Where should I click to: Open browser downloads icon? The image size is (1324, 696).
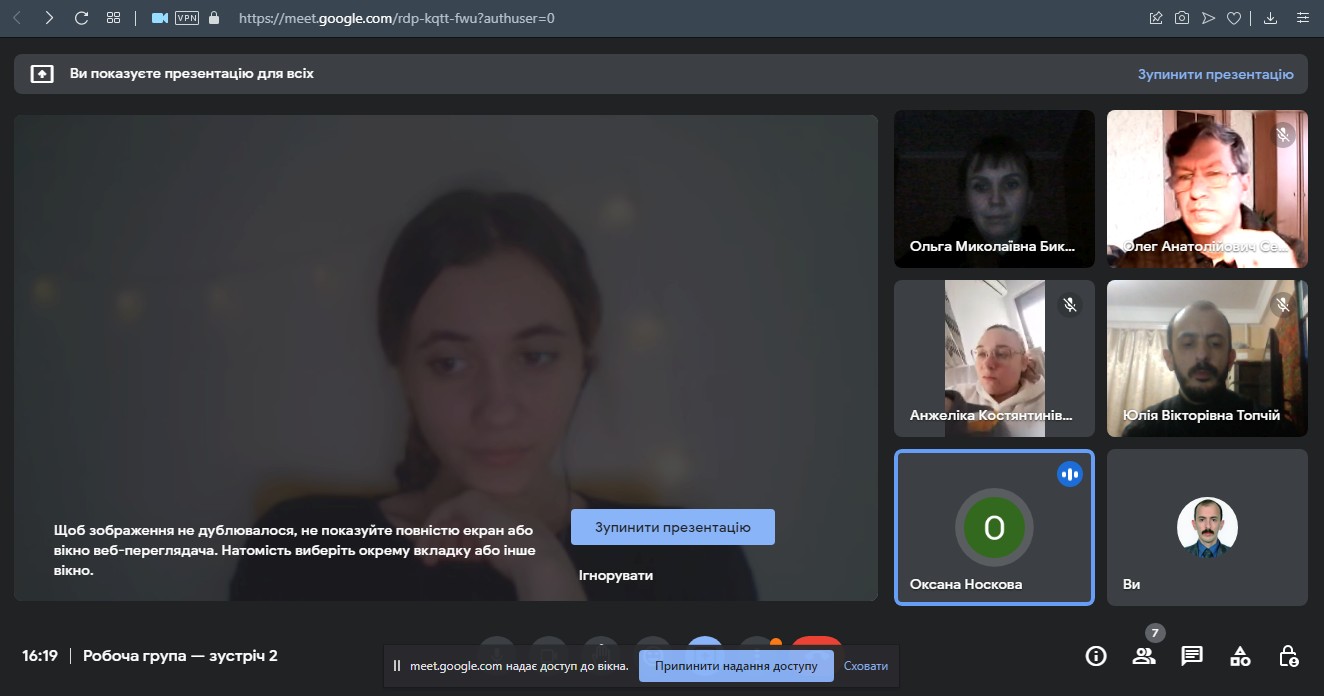coord(1271,18)
